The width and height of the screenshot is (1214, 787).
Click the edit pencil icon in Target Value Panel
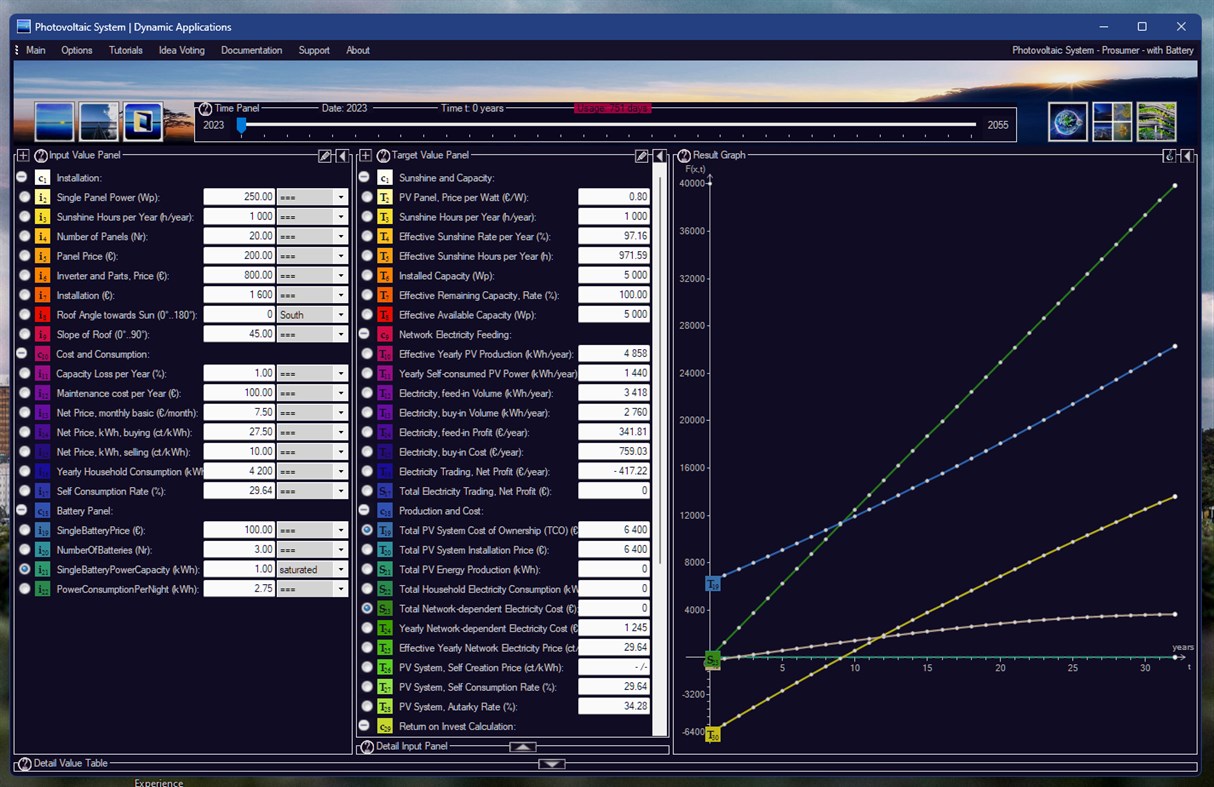coord(642,156)
